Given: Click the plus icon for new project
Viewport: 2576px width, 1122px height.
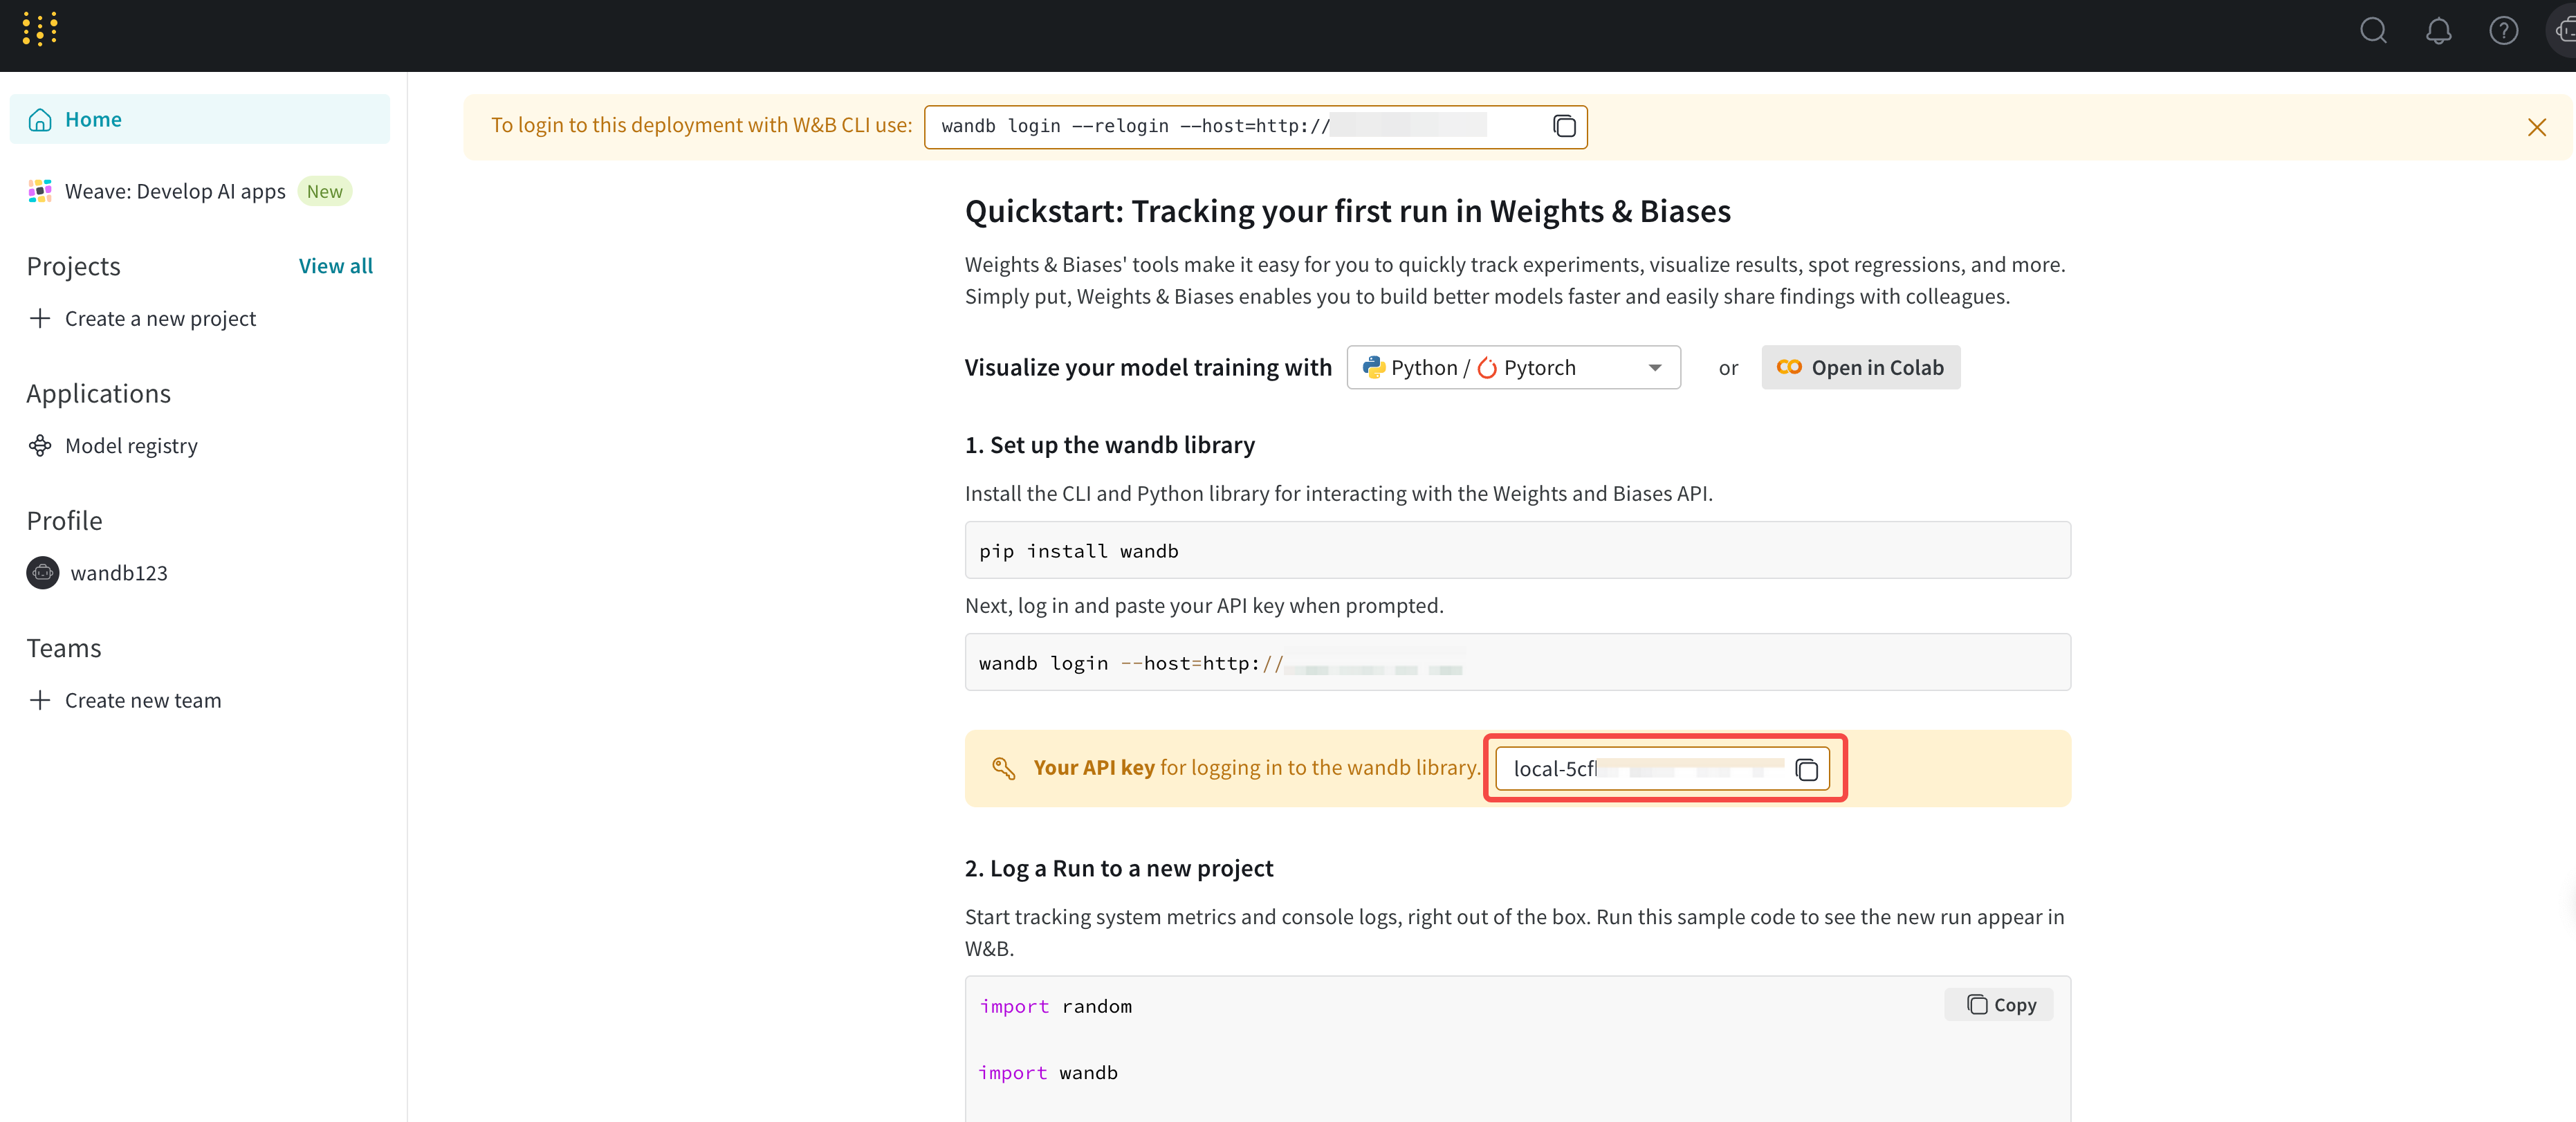Looking at the screenshot, I should 40,318.
